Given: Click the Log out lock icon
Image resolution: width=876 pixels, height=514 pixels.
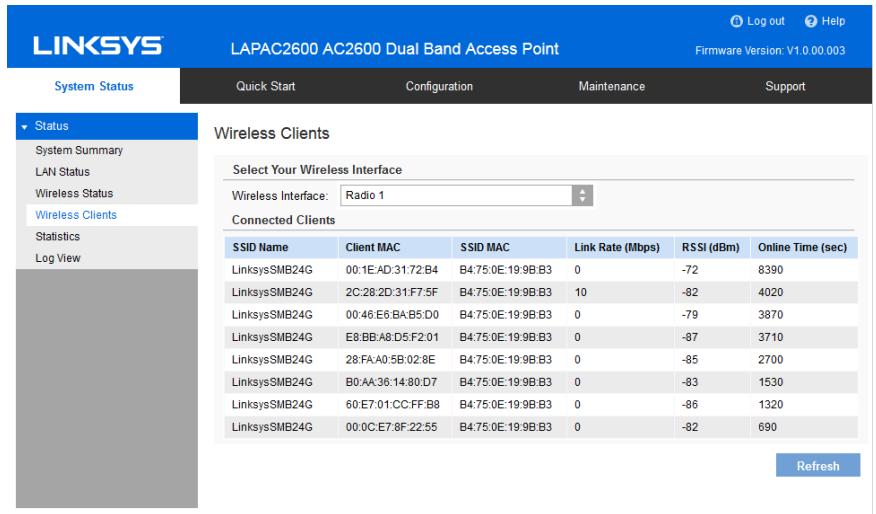Looking at the screenshot, I should (736, 21).
